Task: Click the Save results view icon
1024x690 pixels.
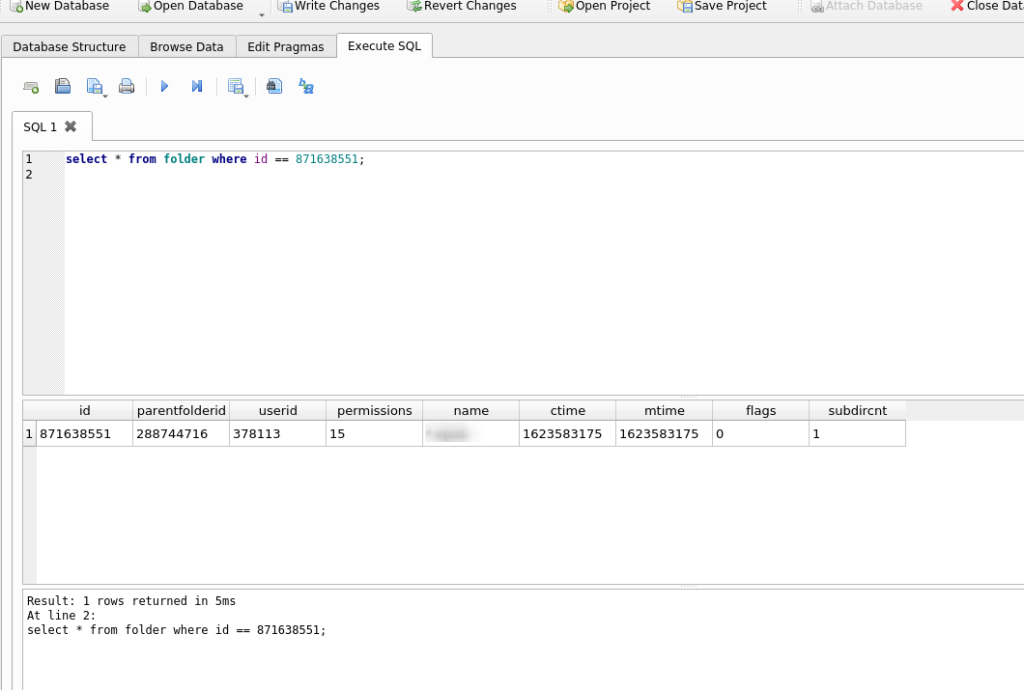Action: pyautogui.click(x=234, y=86)
